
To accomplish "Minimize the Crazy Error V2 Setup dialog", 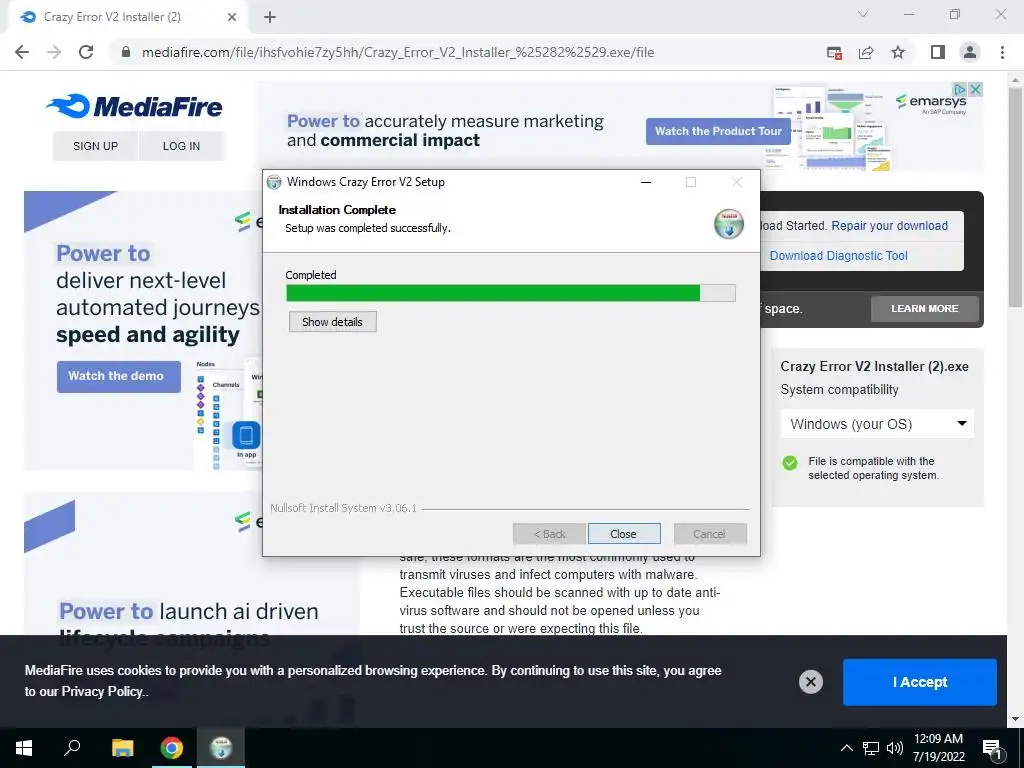I will 646,182.
